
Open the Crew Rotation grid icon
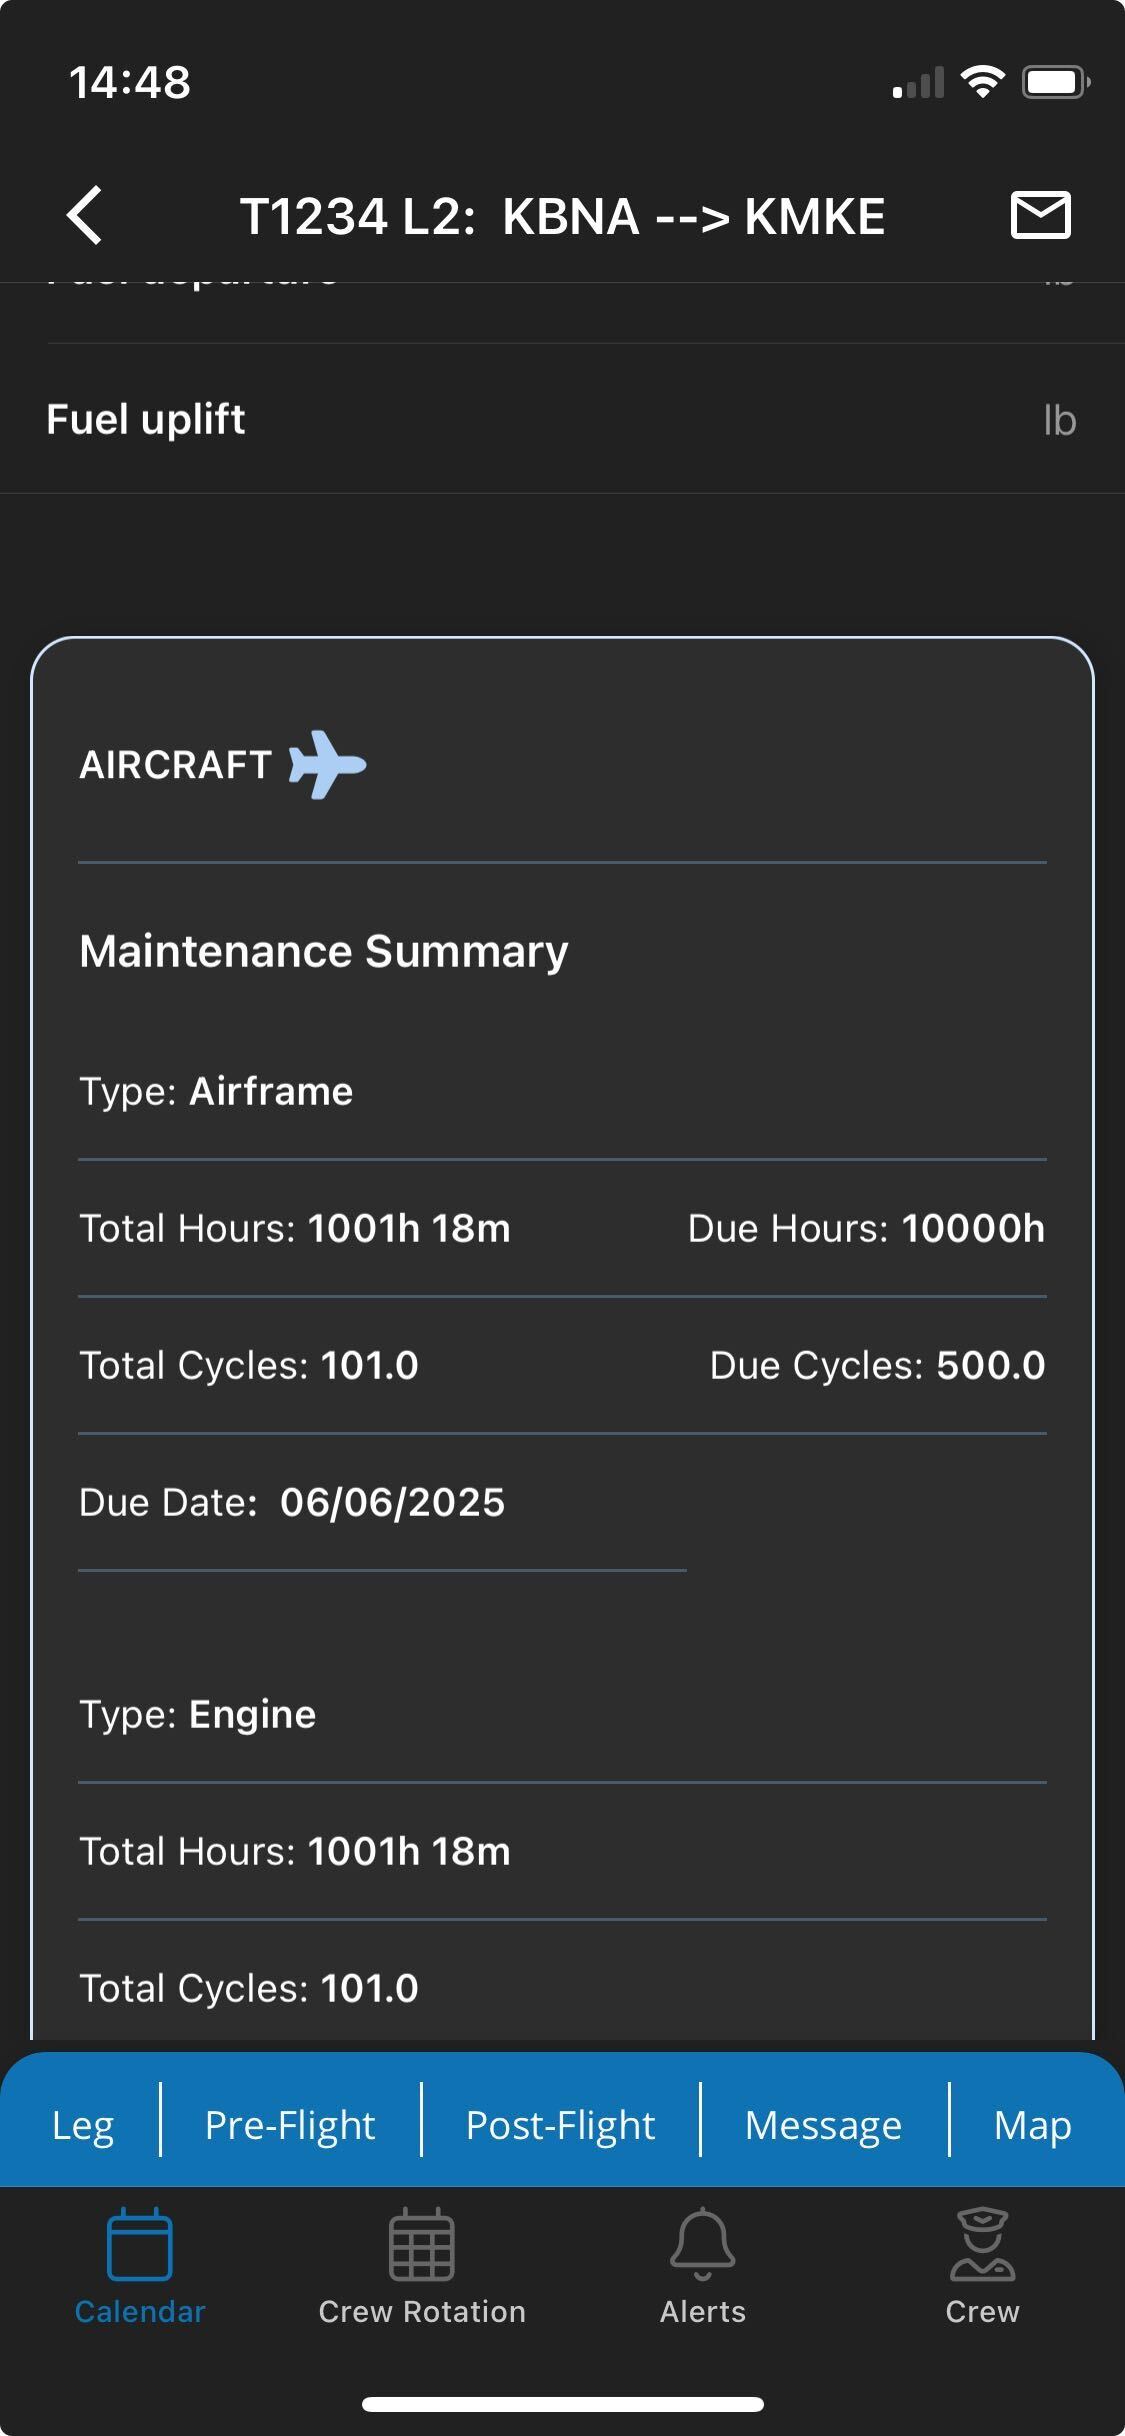(x=421, y=2245)
